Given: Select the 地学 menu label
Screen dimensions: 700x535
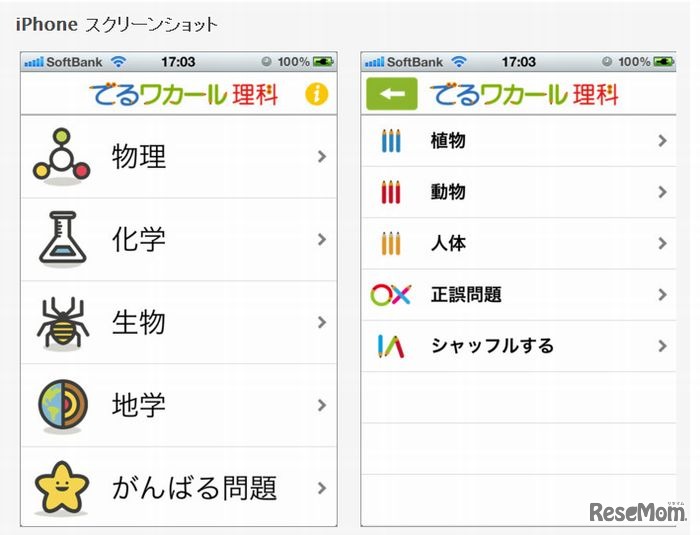Looking at the screenshot, I should pos(139,405).
